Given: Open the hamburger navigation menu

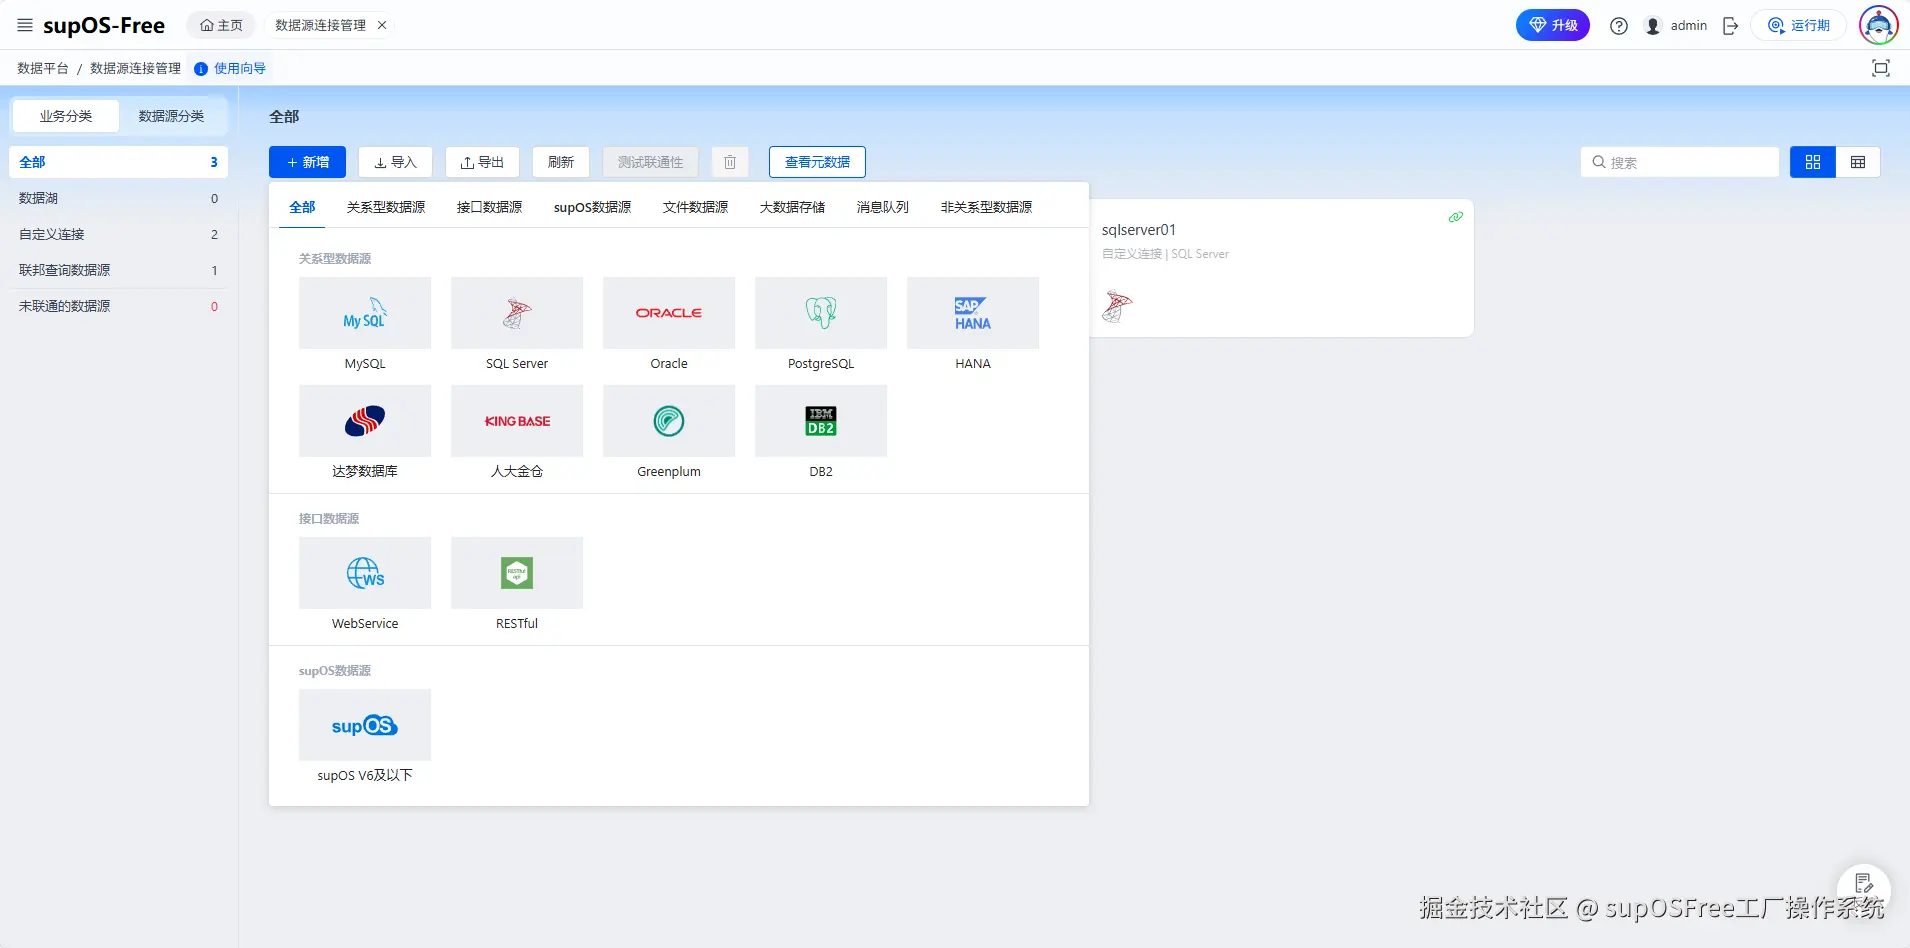Looking at the screenshot, I should [x=25, y=25].
